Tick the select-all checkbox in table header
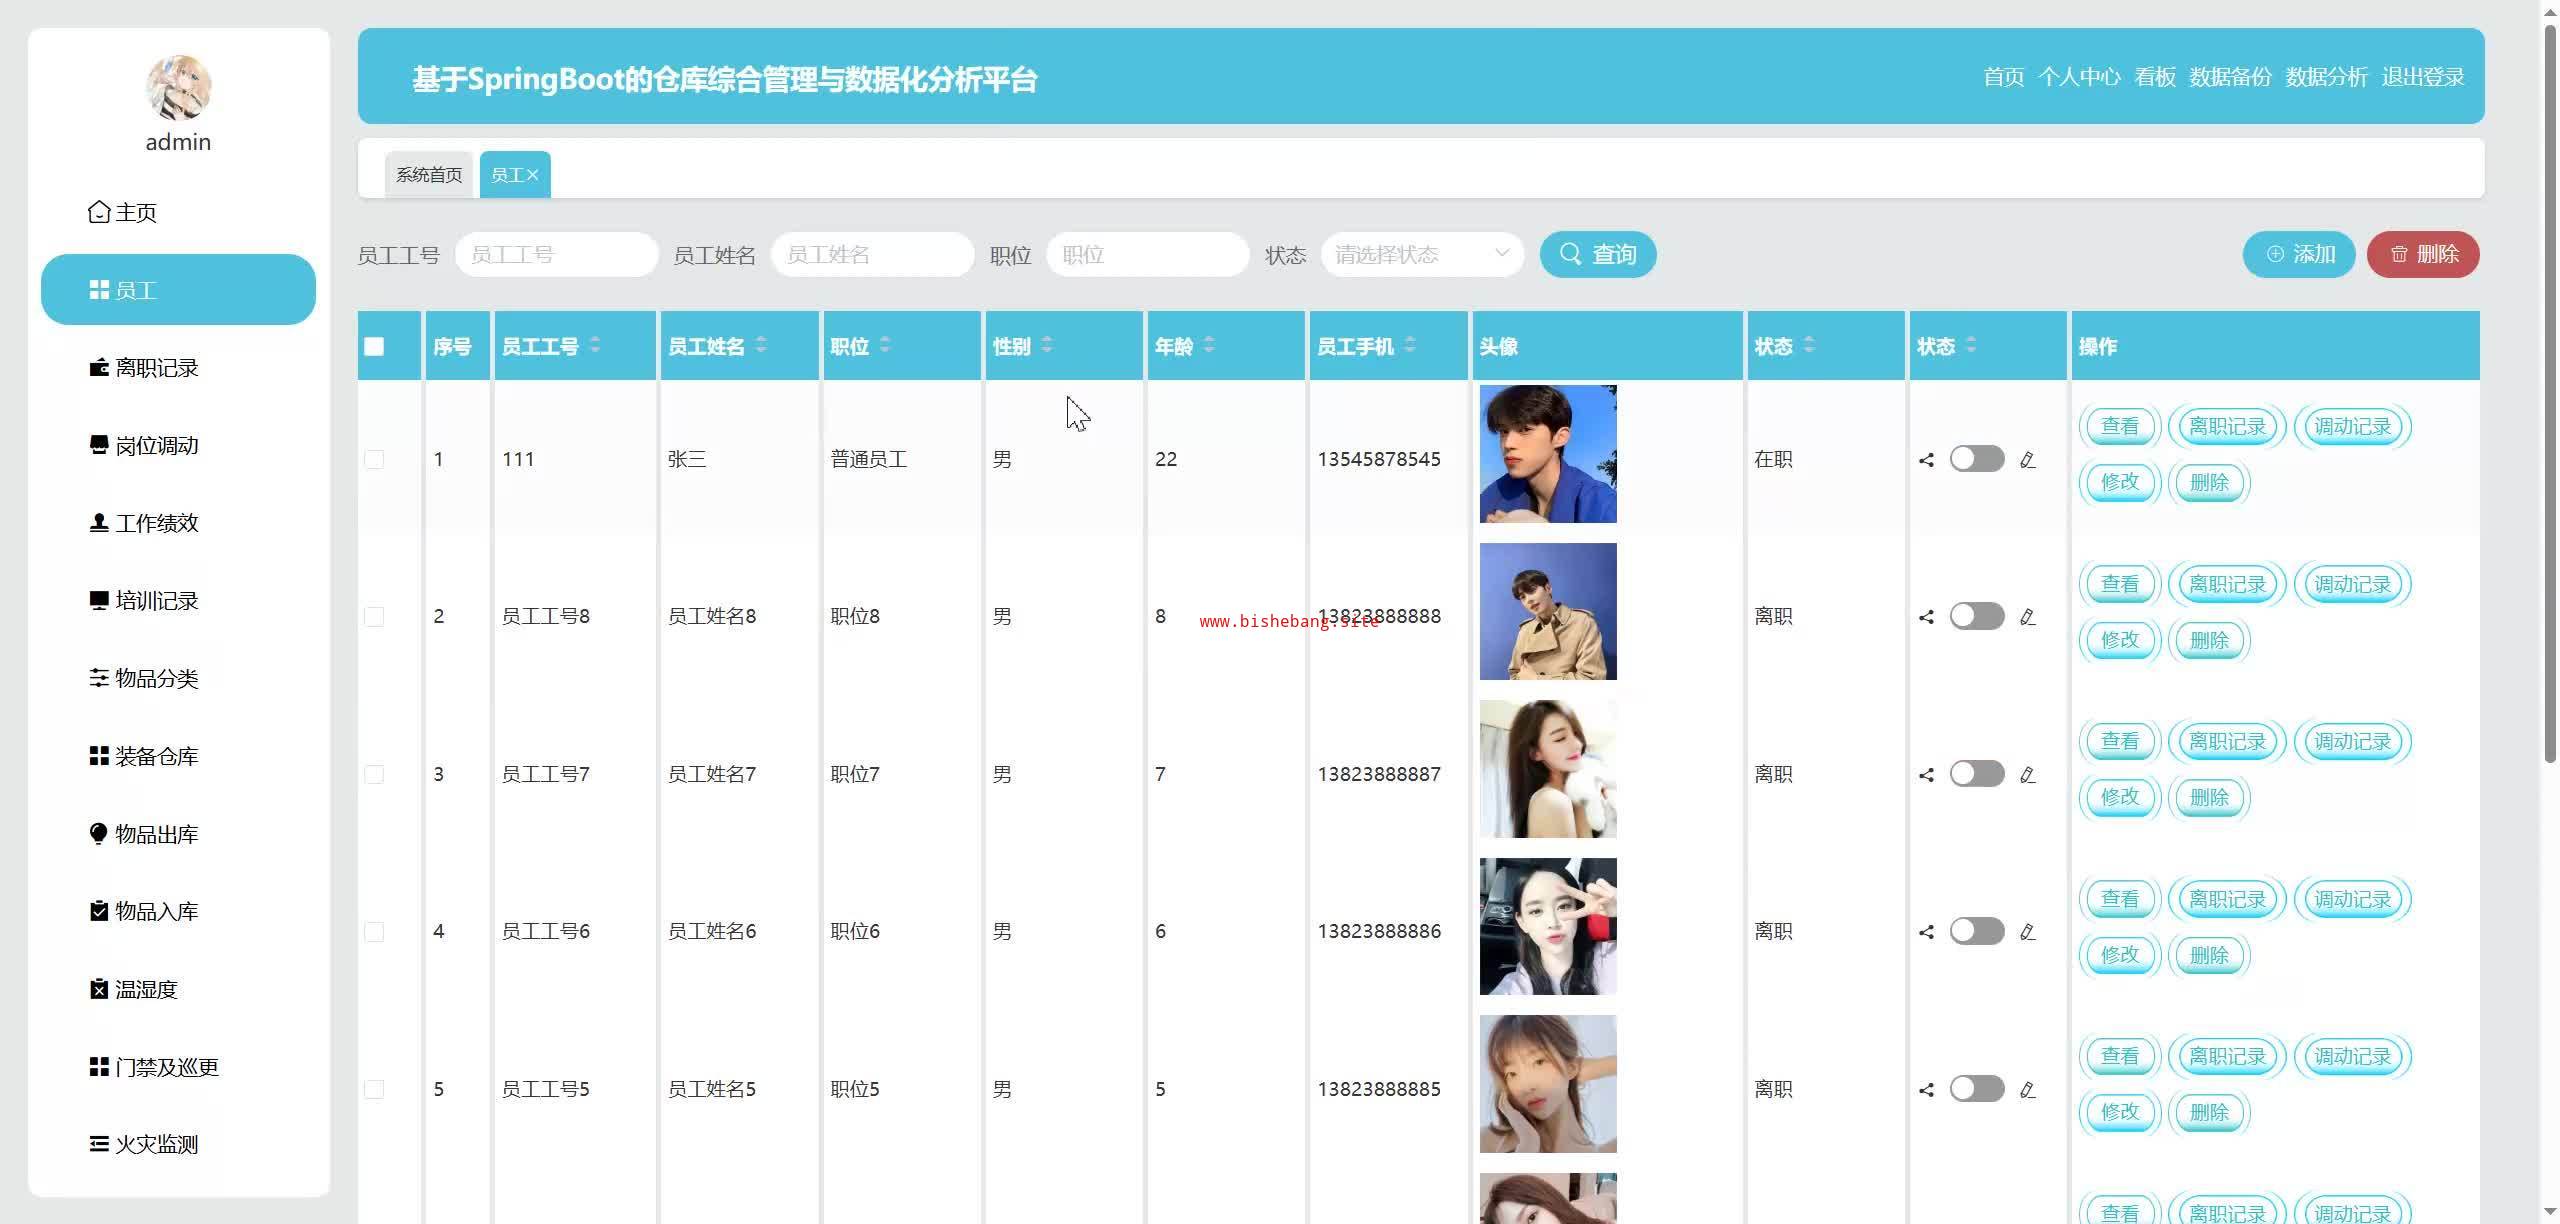Image resolution: width=2560 pixels, height=1224 pixels. (x=374, y=347)
